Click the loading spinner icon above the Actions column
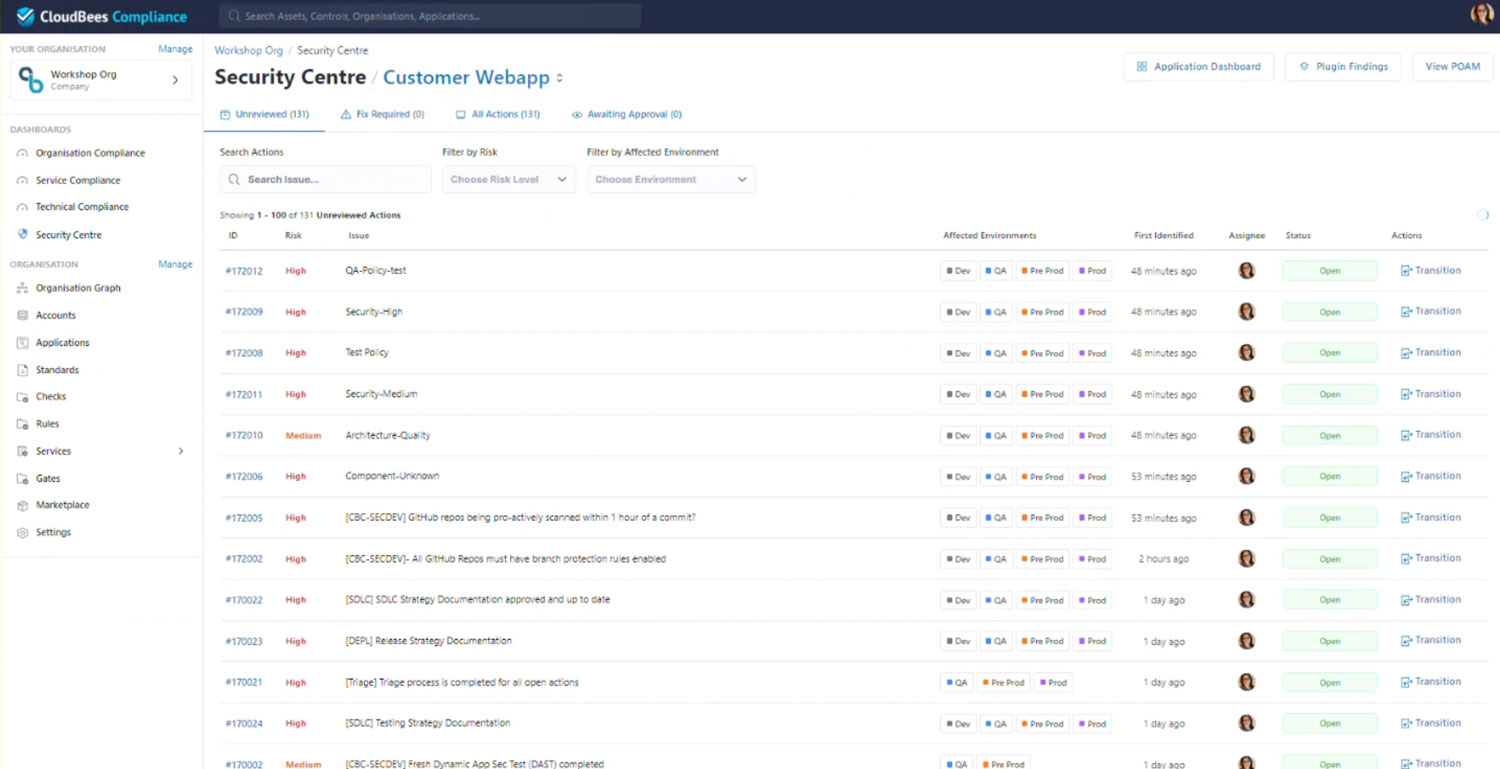The height and width of the screenshot is (769, 1500). click(1482, 215)
